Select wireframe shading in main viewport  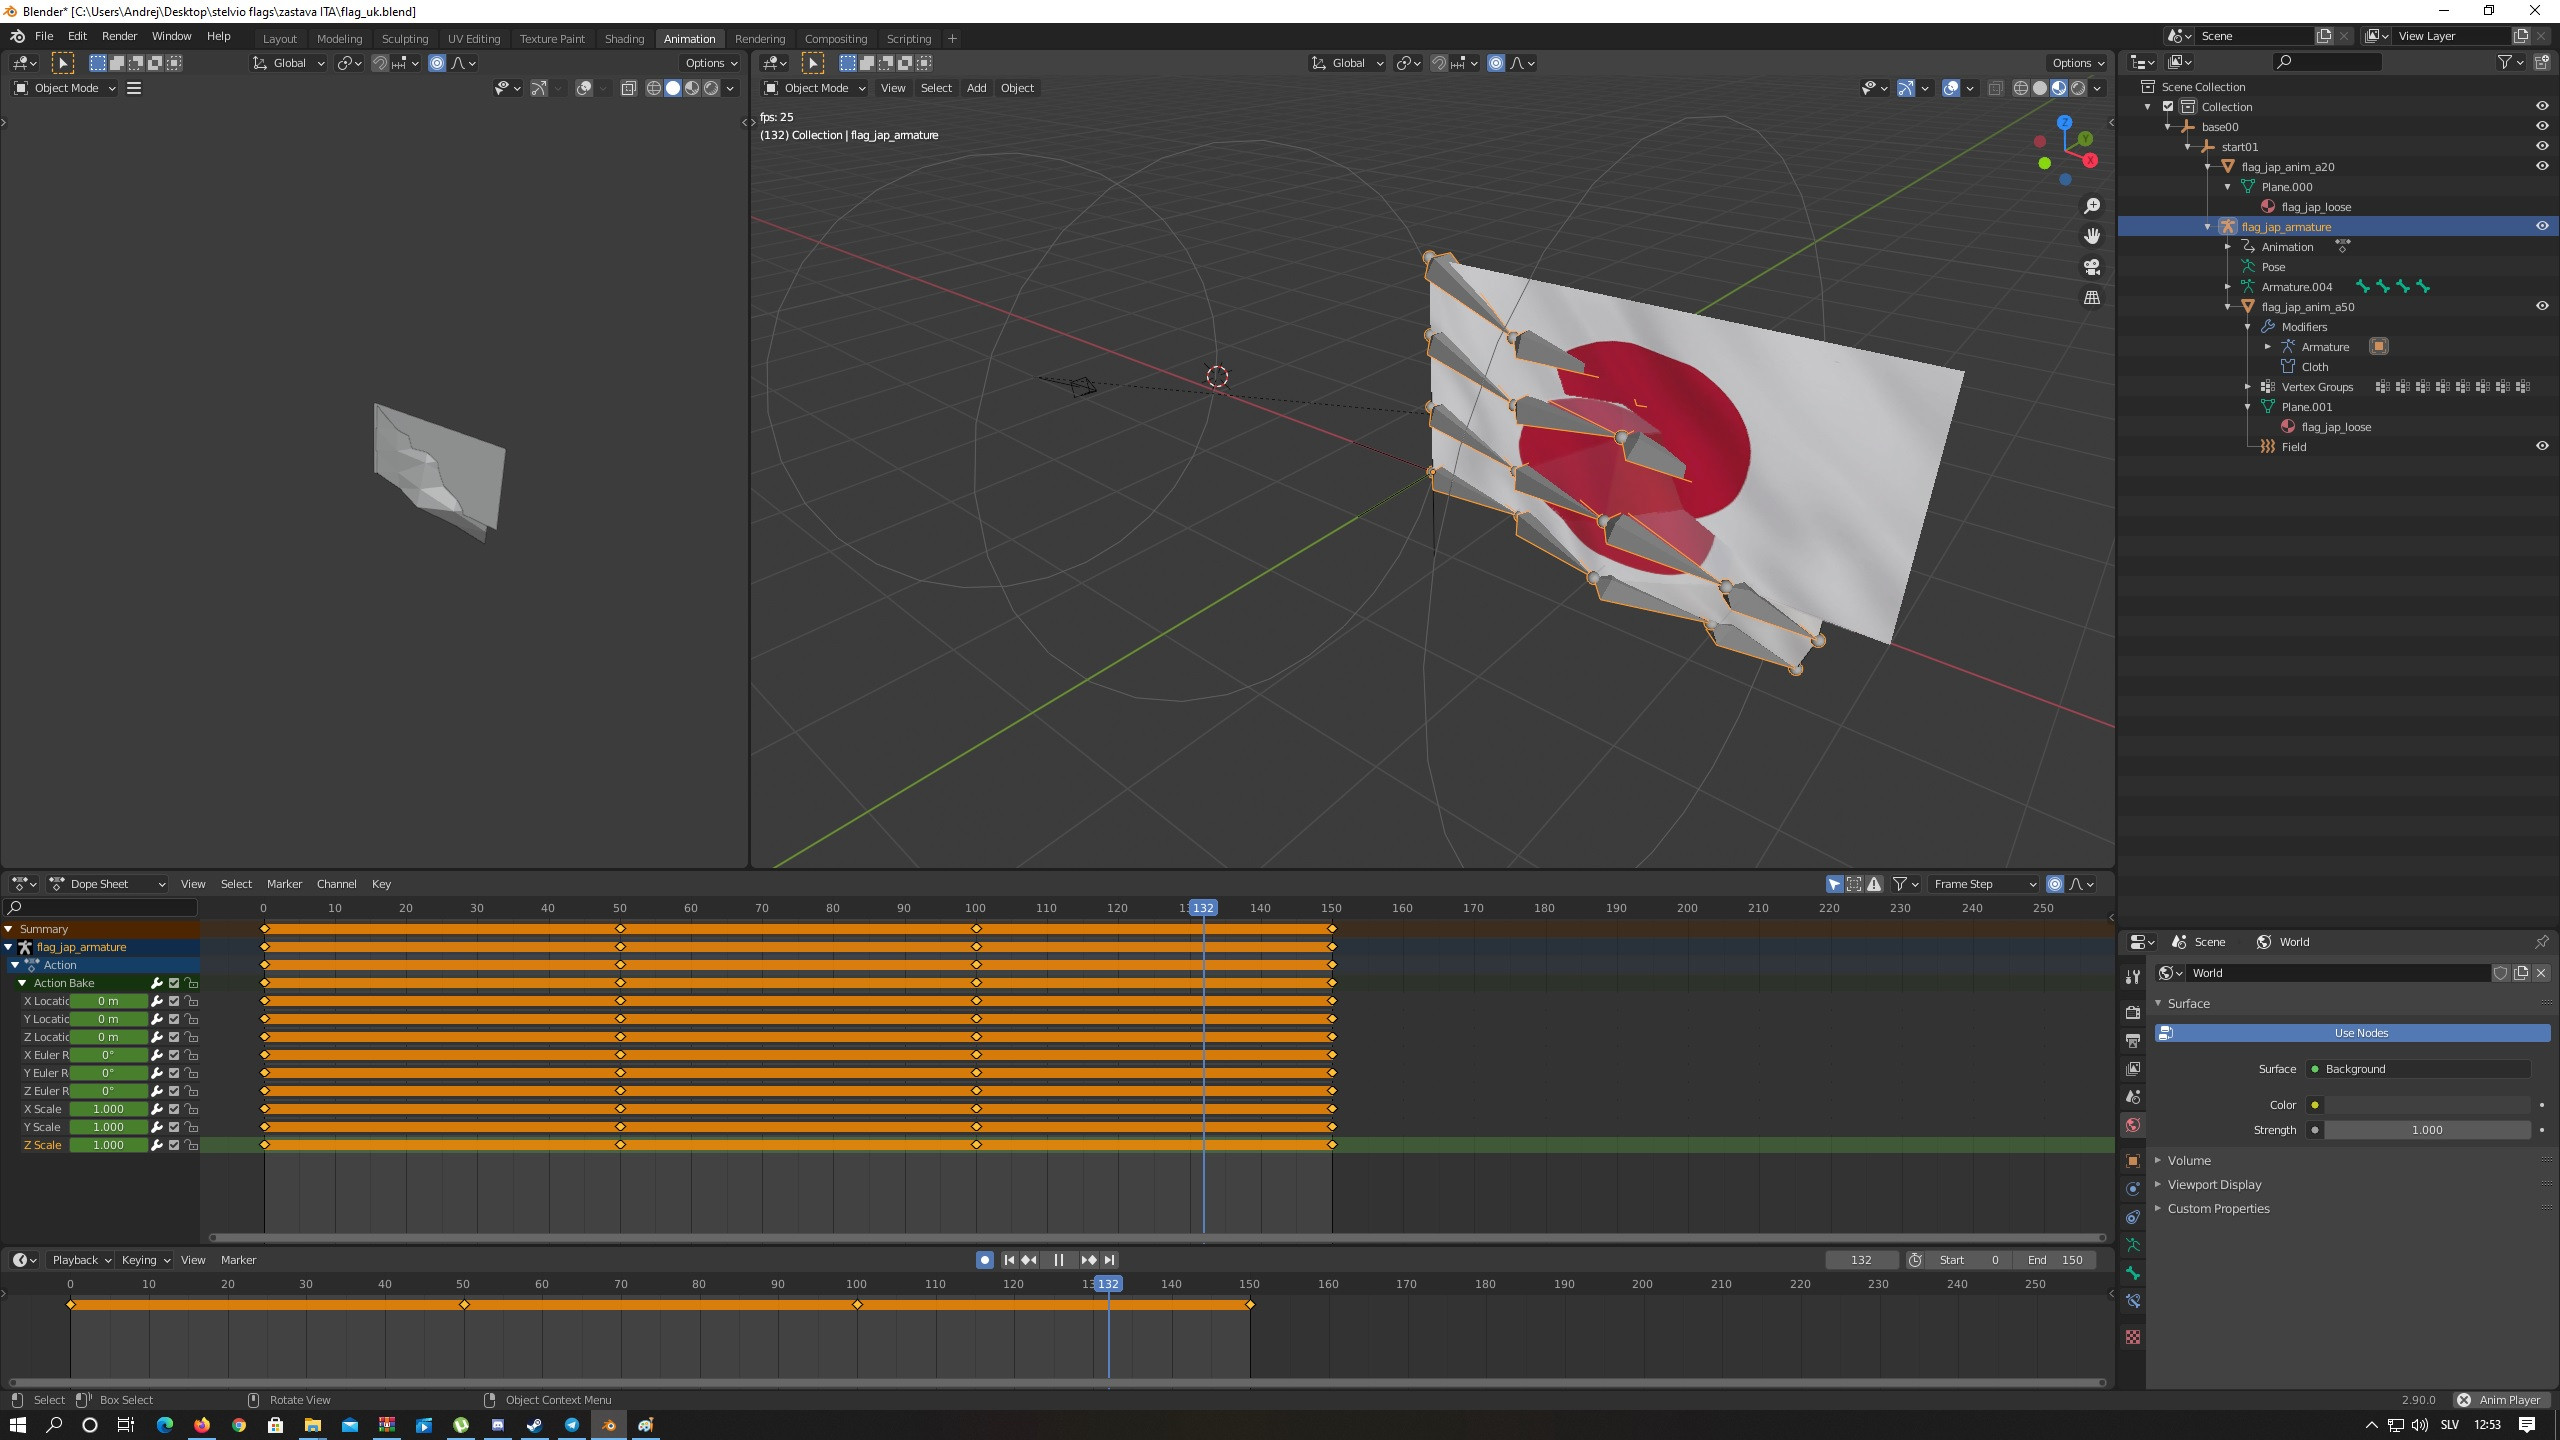(2021, 88)
